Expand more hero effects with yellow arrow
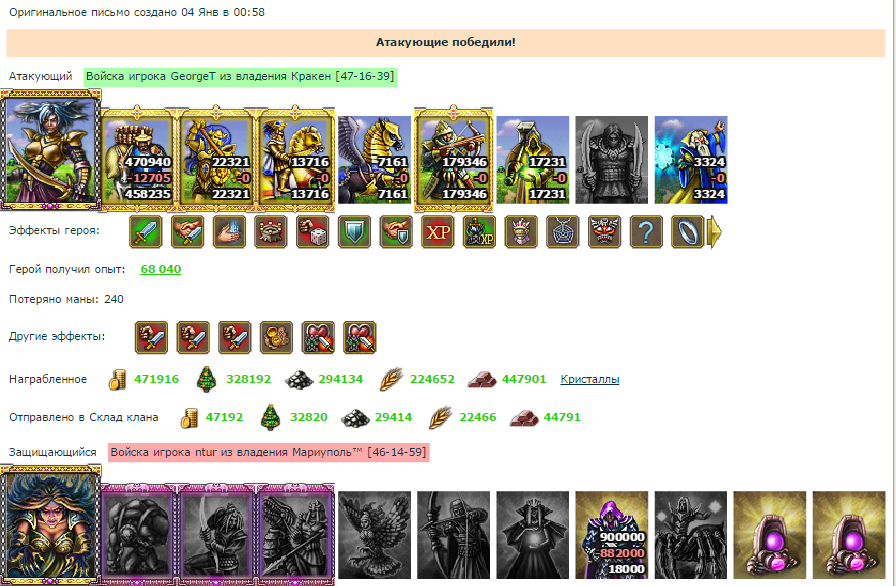The width and height of the screenshot is (896, 586). tap(714, 232)
